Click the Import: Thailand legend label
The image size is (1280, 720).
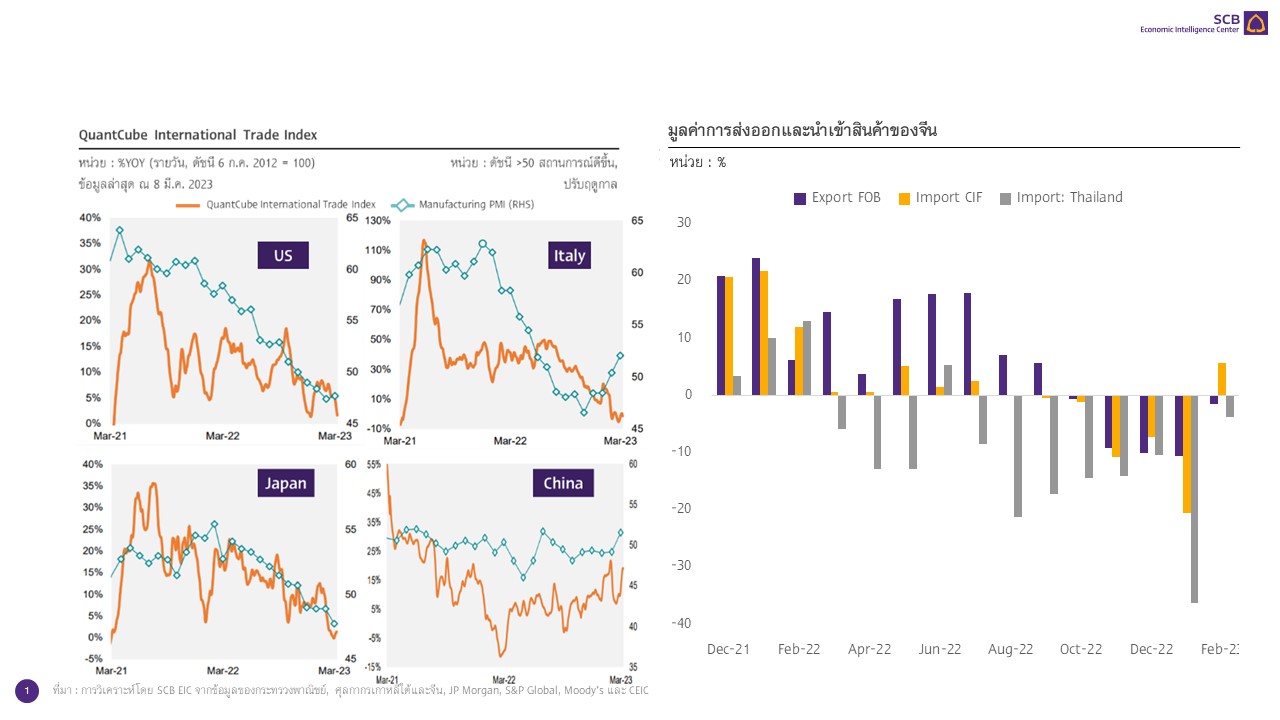1069,198
